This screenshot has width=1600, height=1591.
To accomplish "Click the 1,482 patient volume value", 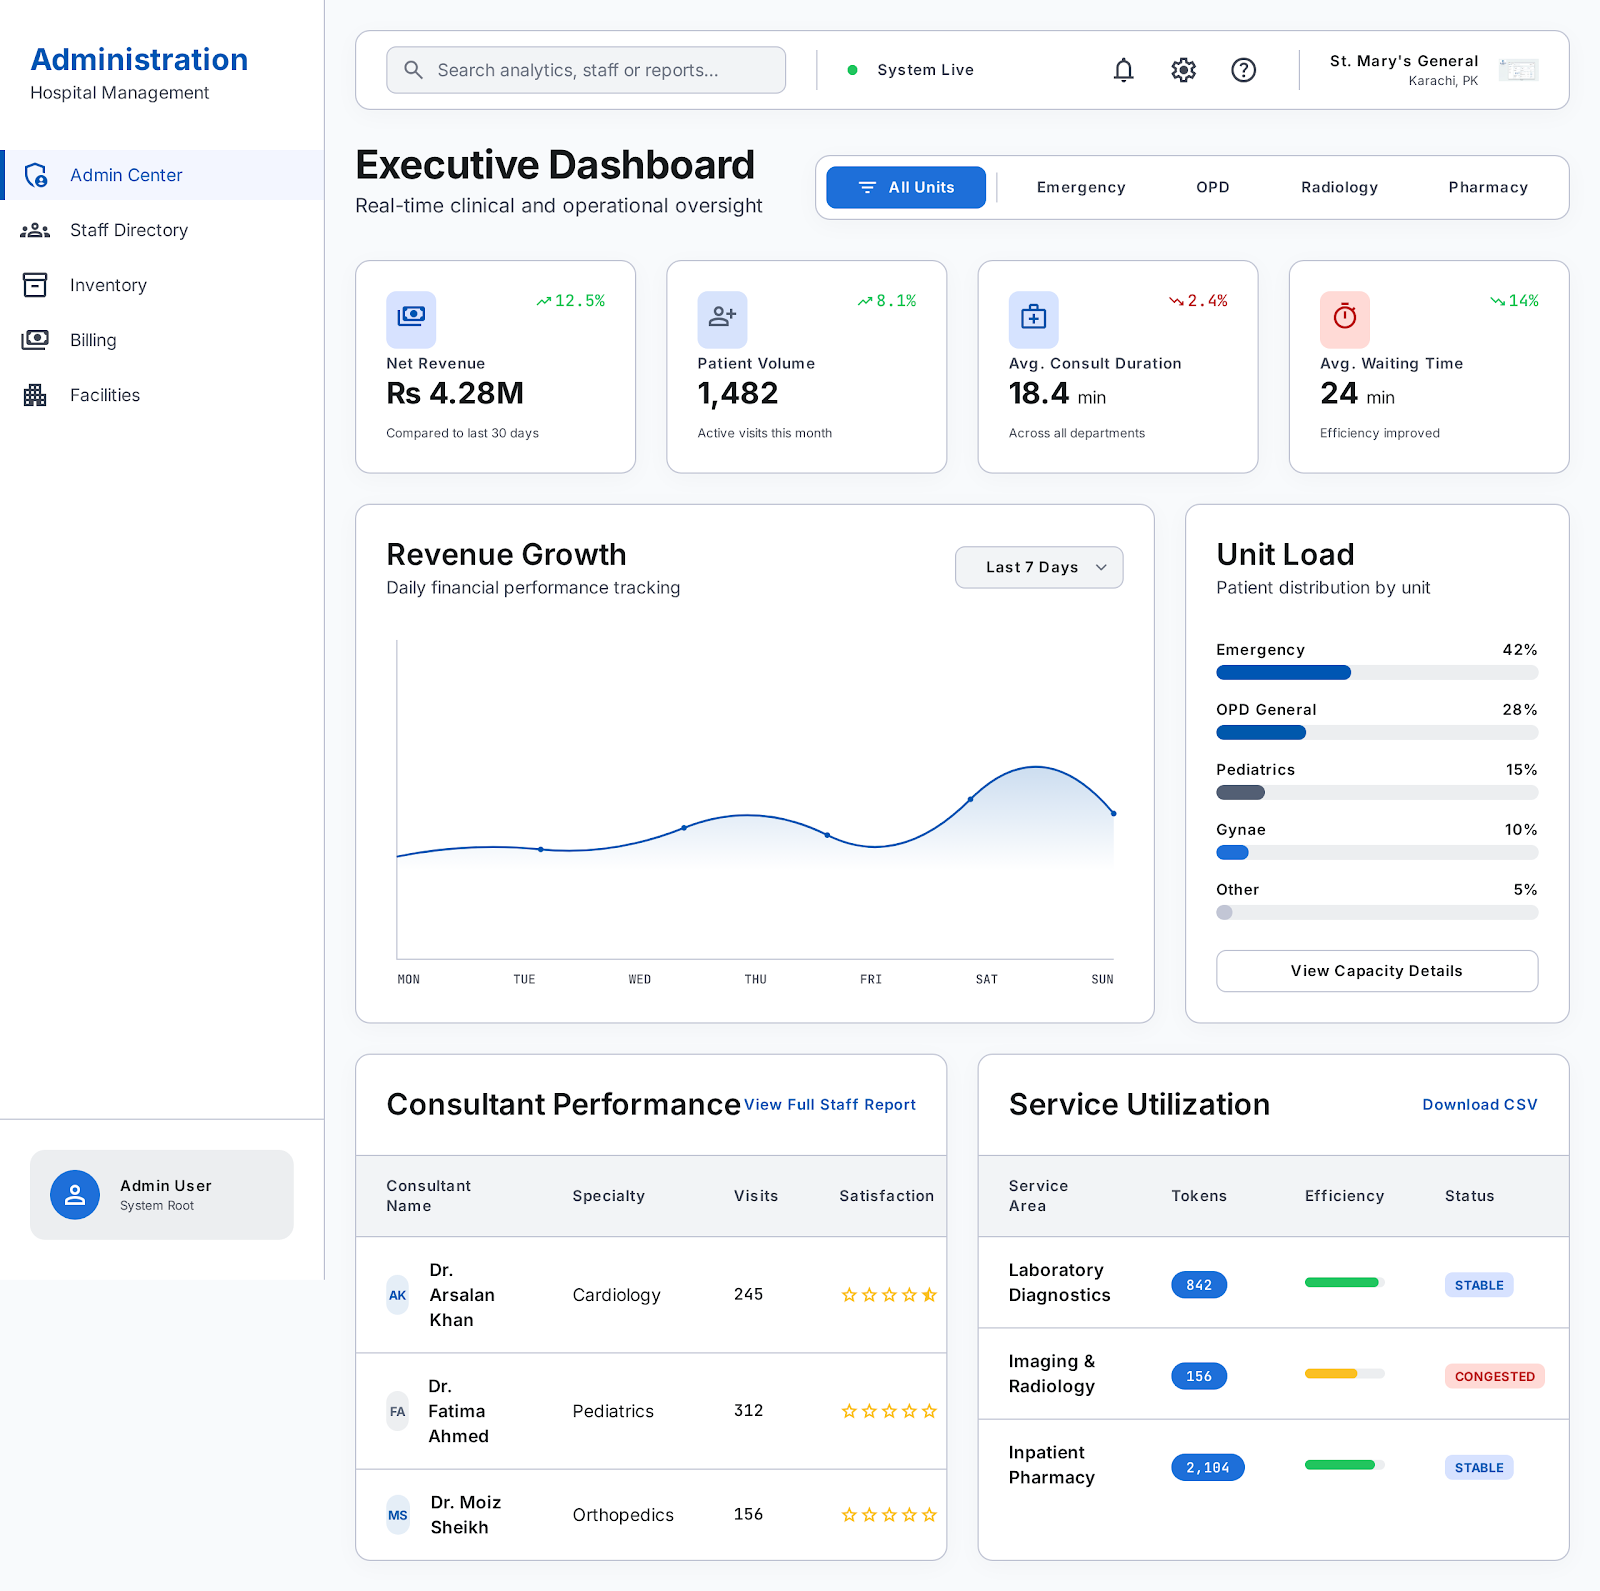I will point(738,394).
